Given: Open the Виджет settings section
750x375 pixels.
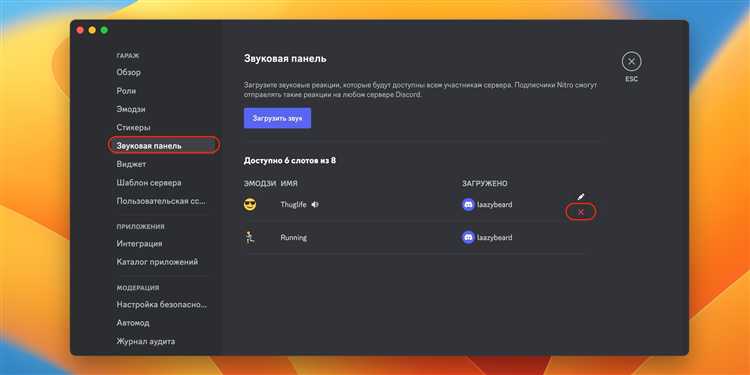Looking at the screenshot, I should [x=131, y=164].
